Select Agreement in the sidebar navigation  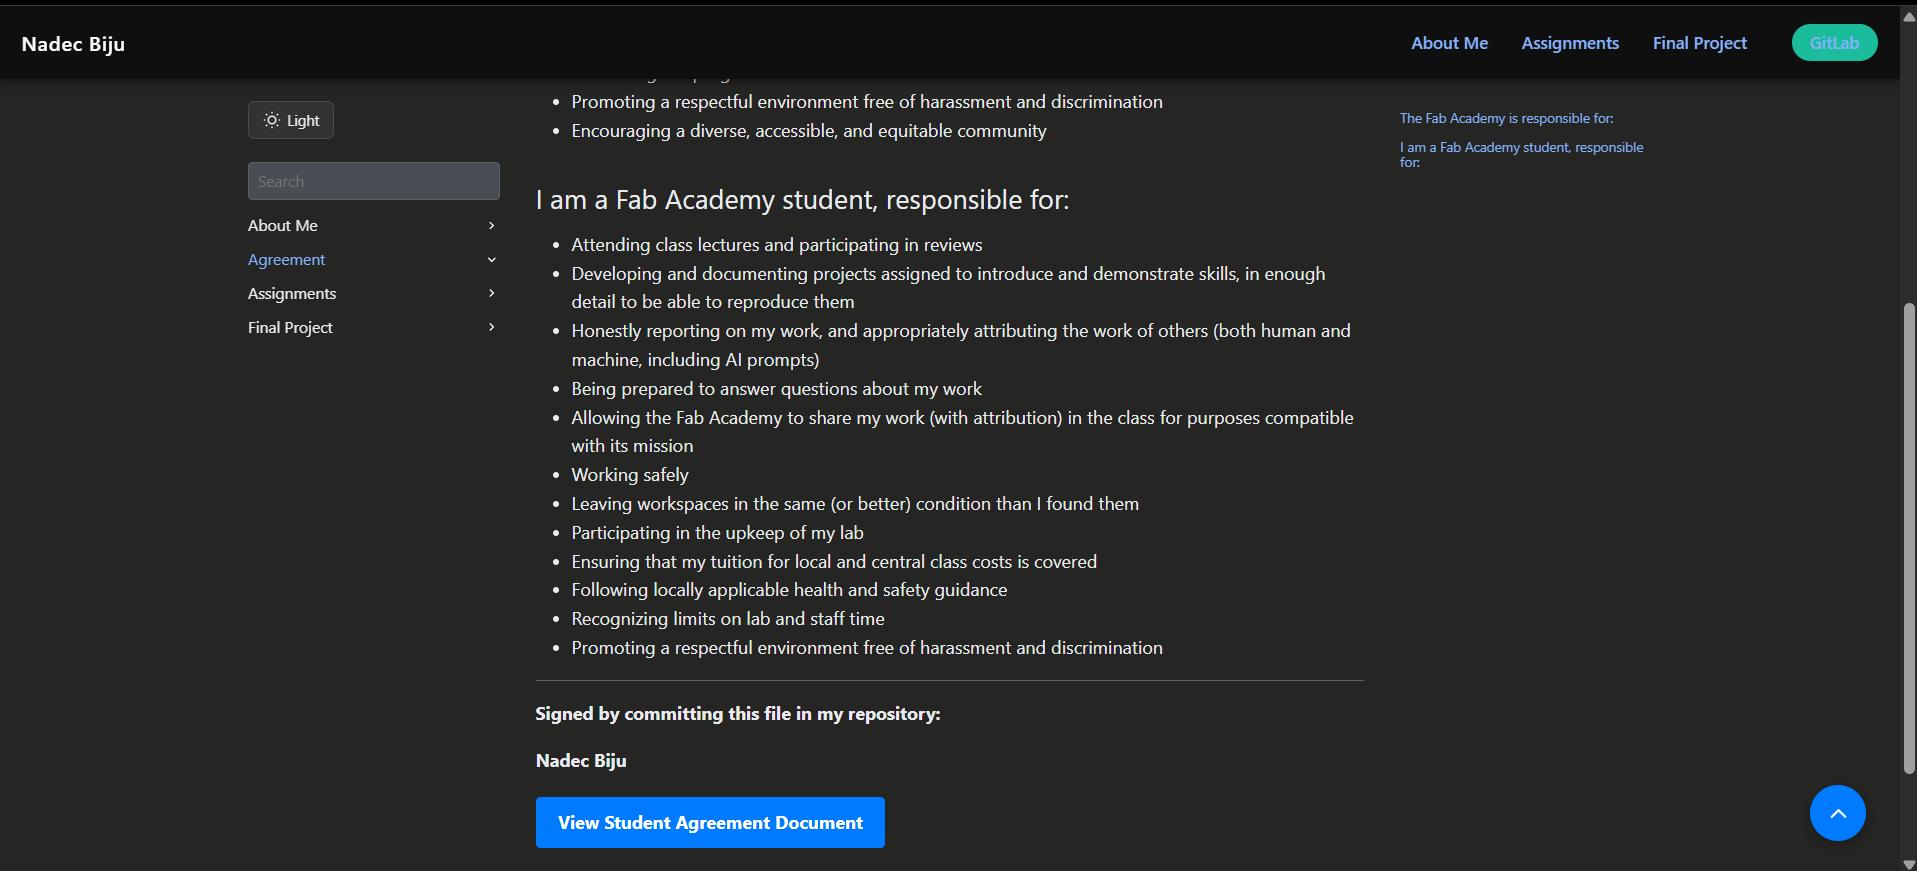coord(286,259)
